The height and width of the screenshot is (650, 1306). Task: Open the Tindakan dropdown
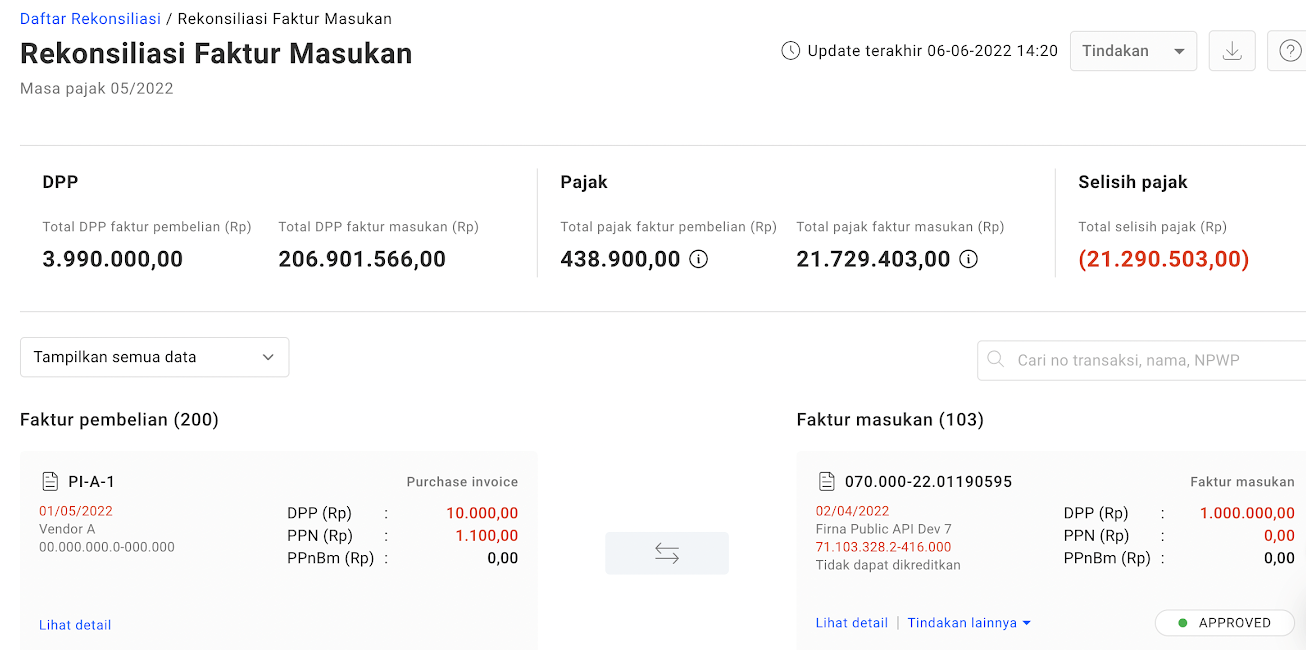1133,51
